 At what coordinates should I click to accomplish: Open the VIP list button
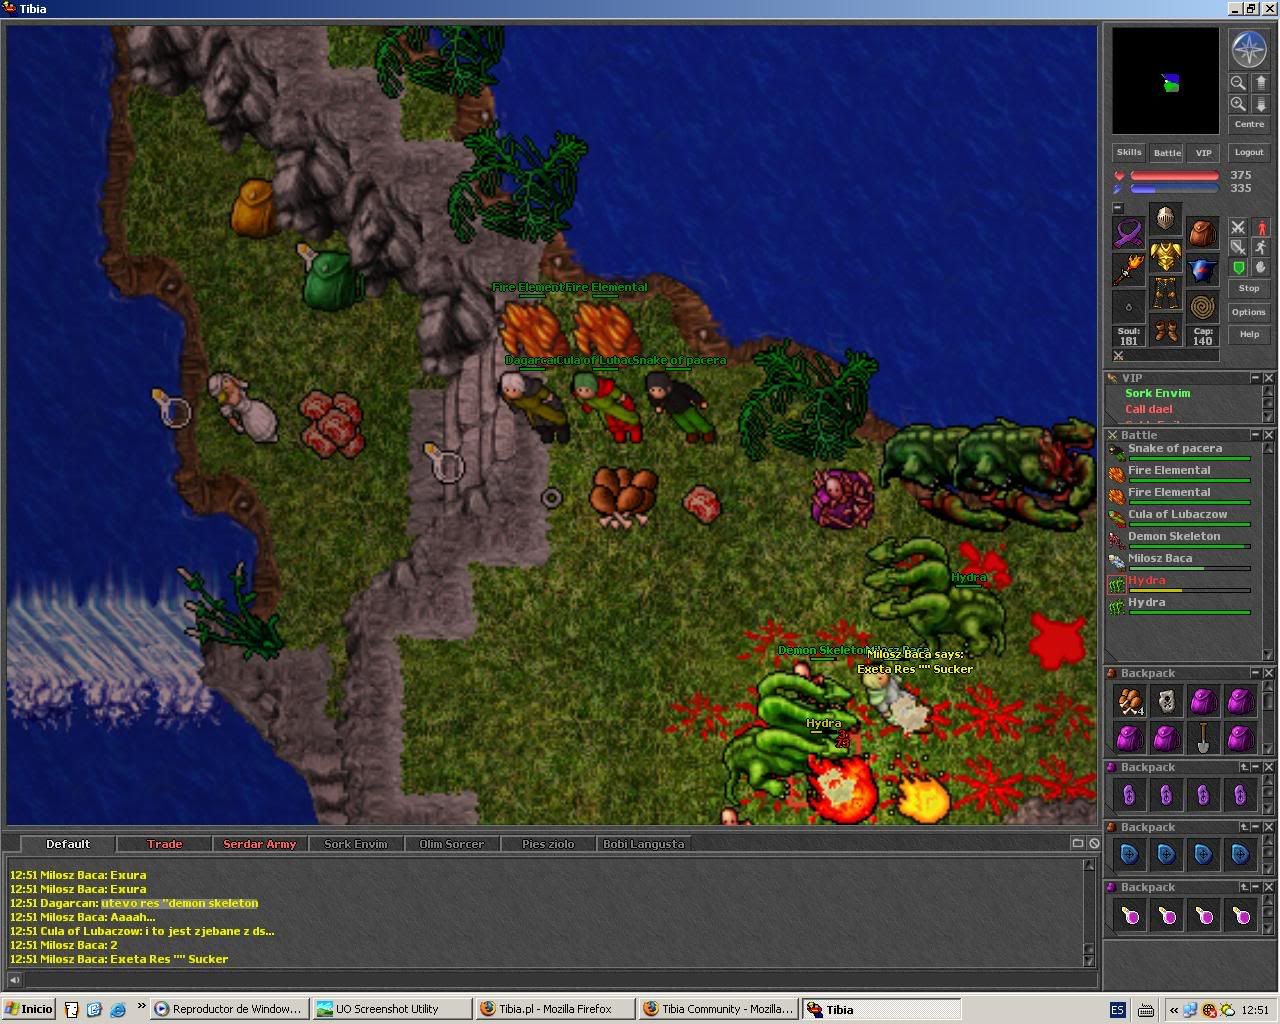[1204, 153]
